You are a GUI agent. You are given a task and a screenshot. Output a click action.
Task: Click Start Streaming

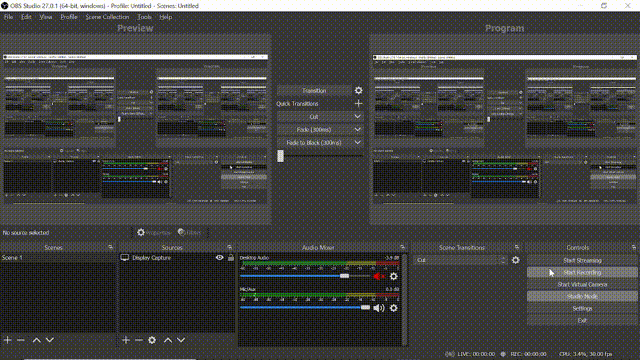click(582, 260)
